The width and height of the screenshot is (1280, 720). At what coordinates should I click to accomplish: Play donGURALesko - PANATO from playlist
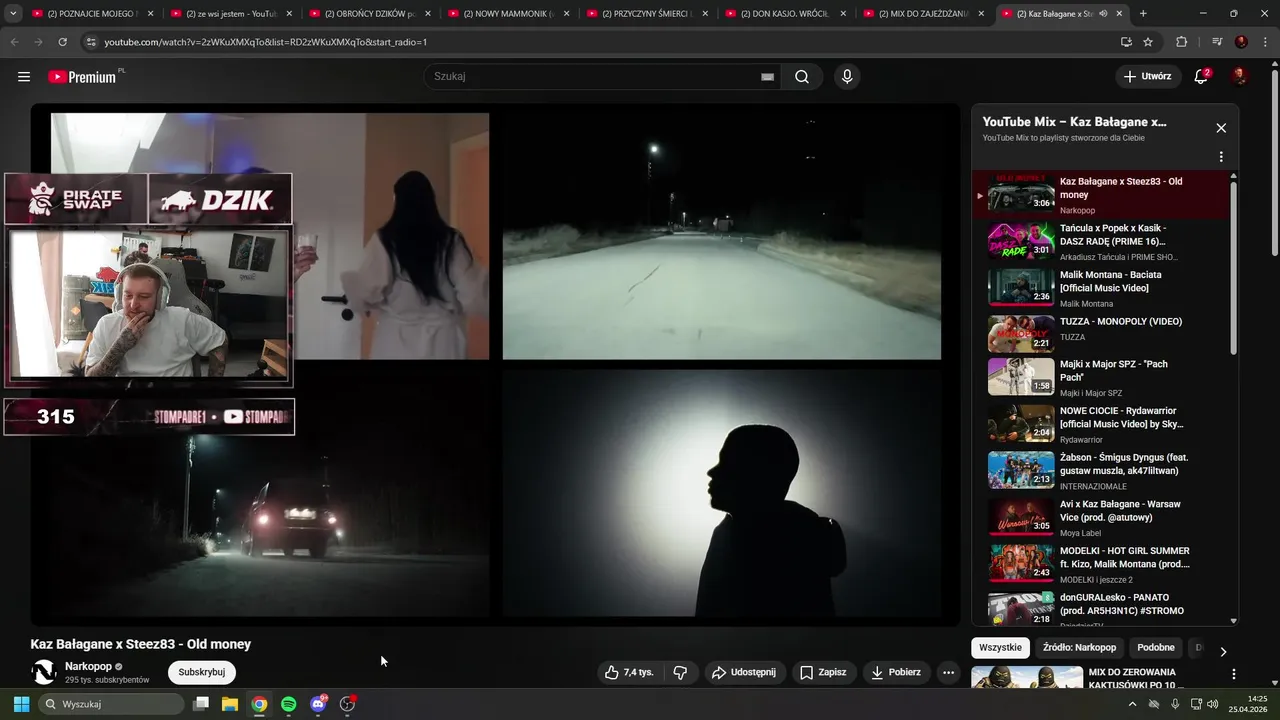tap(1098, 608)
